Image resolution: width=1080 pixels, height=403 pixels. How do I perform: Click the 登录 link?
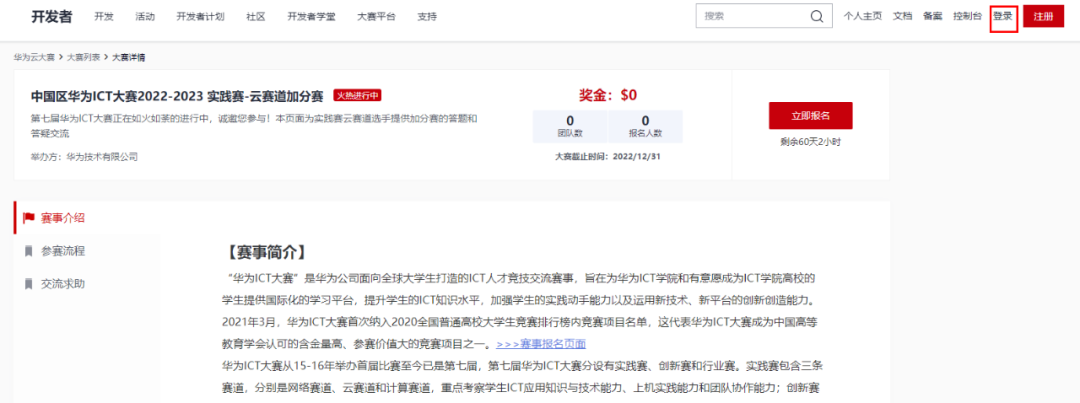[1003, 17]
